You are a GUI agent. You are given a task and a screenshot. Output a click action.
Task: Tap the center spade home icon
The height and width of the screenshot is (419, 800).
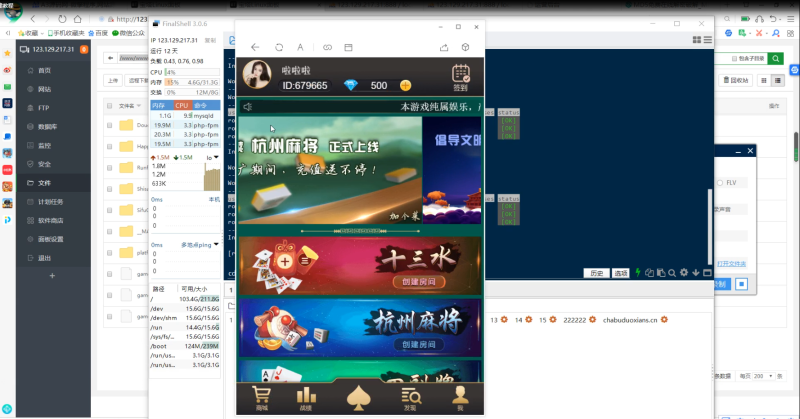[359, 399]
